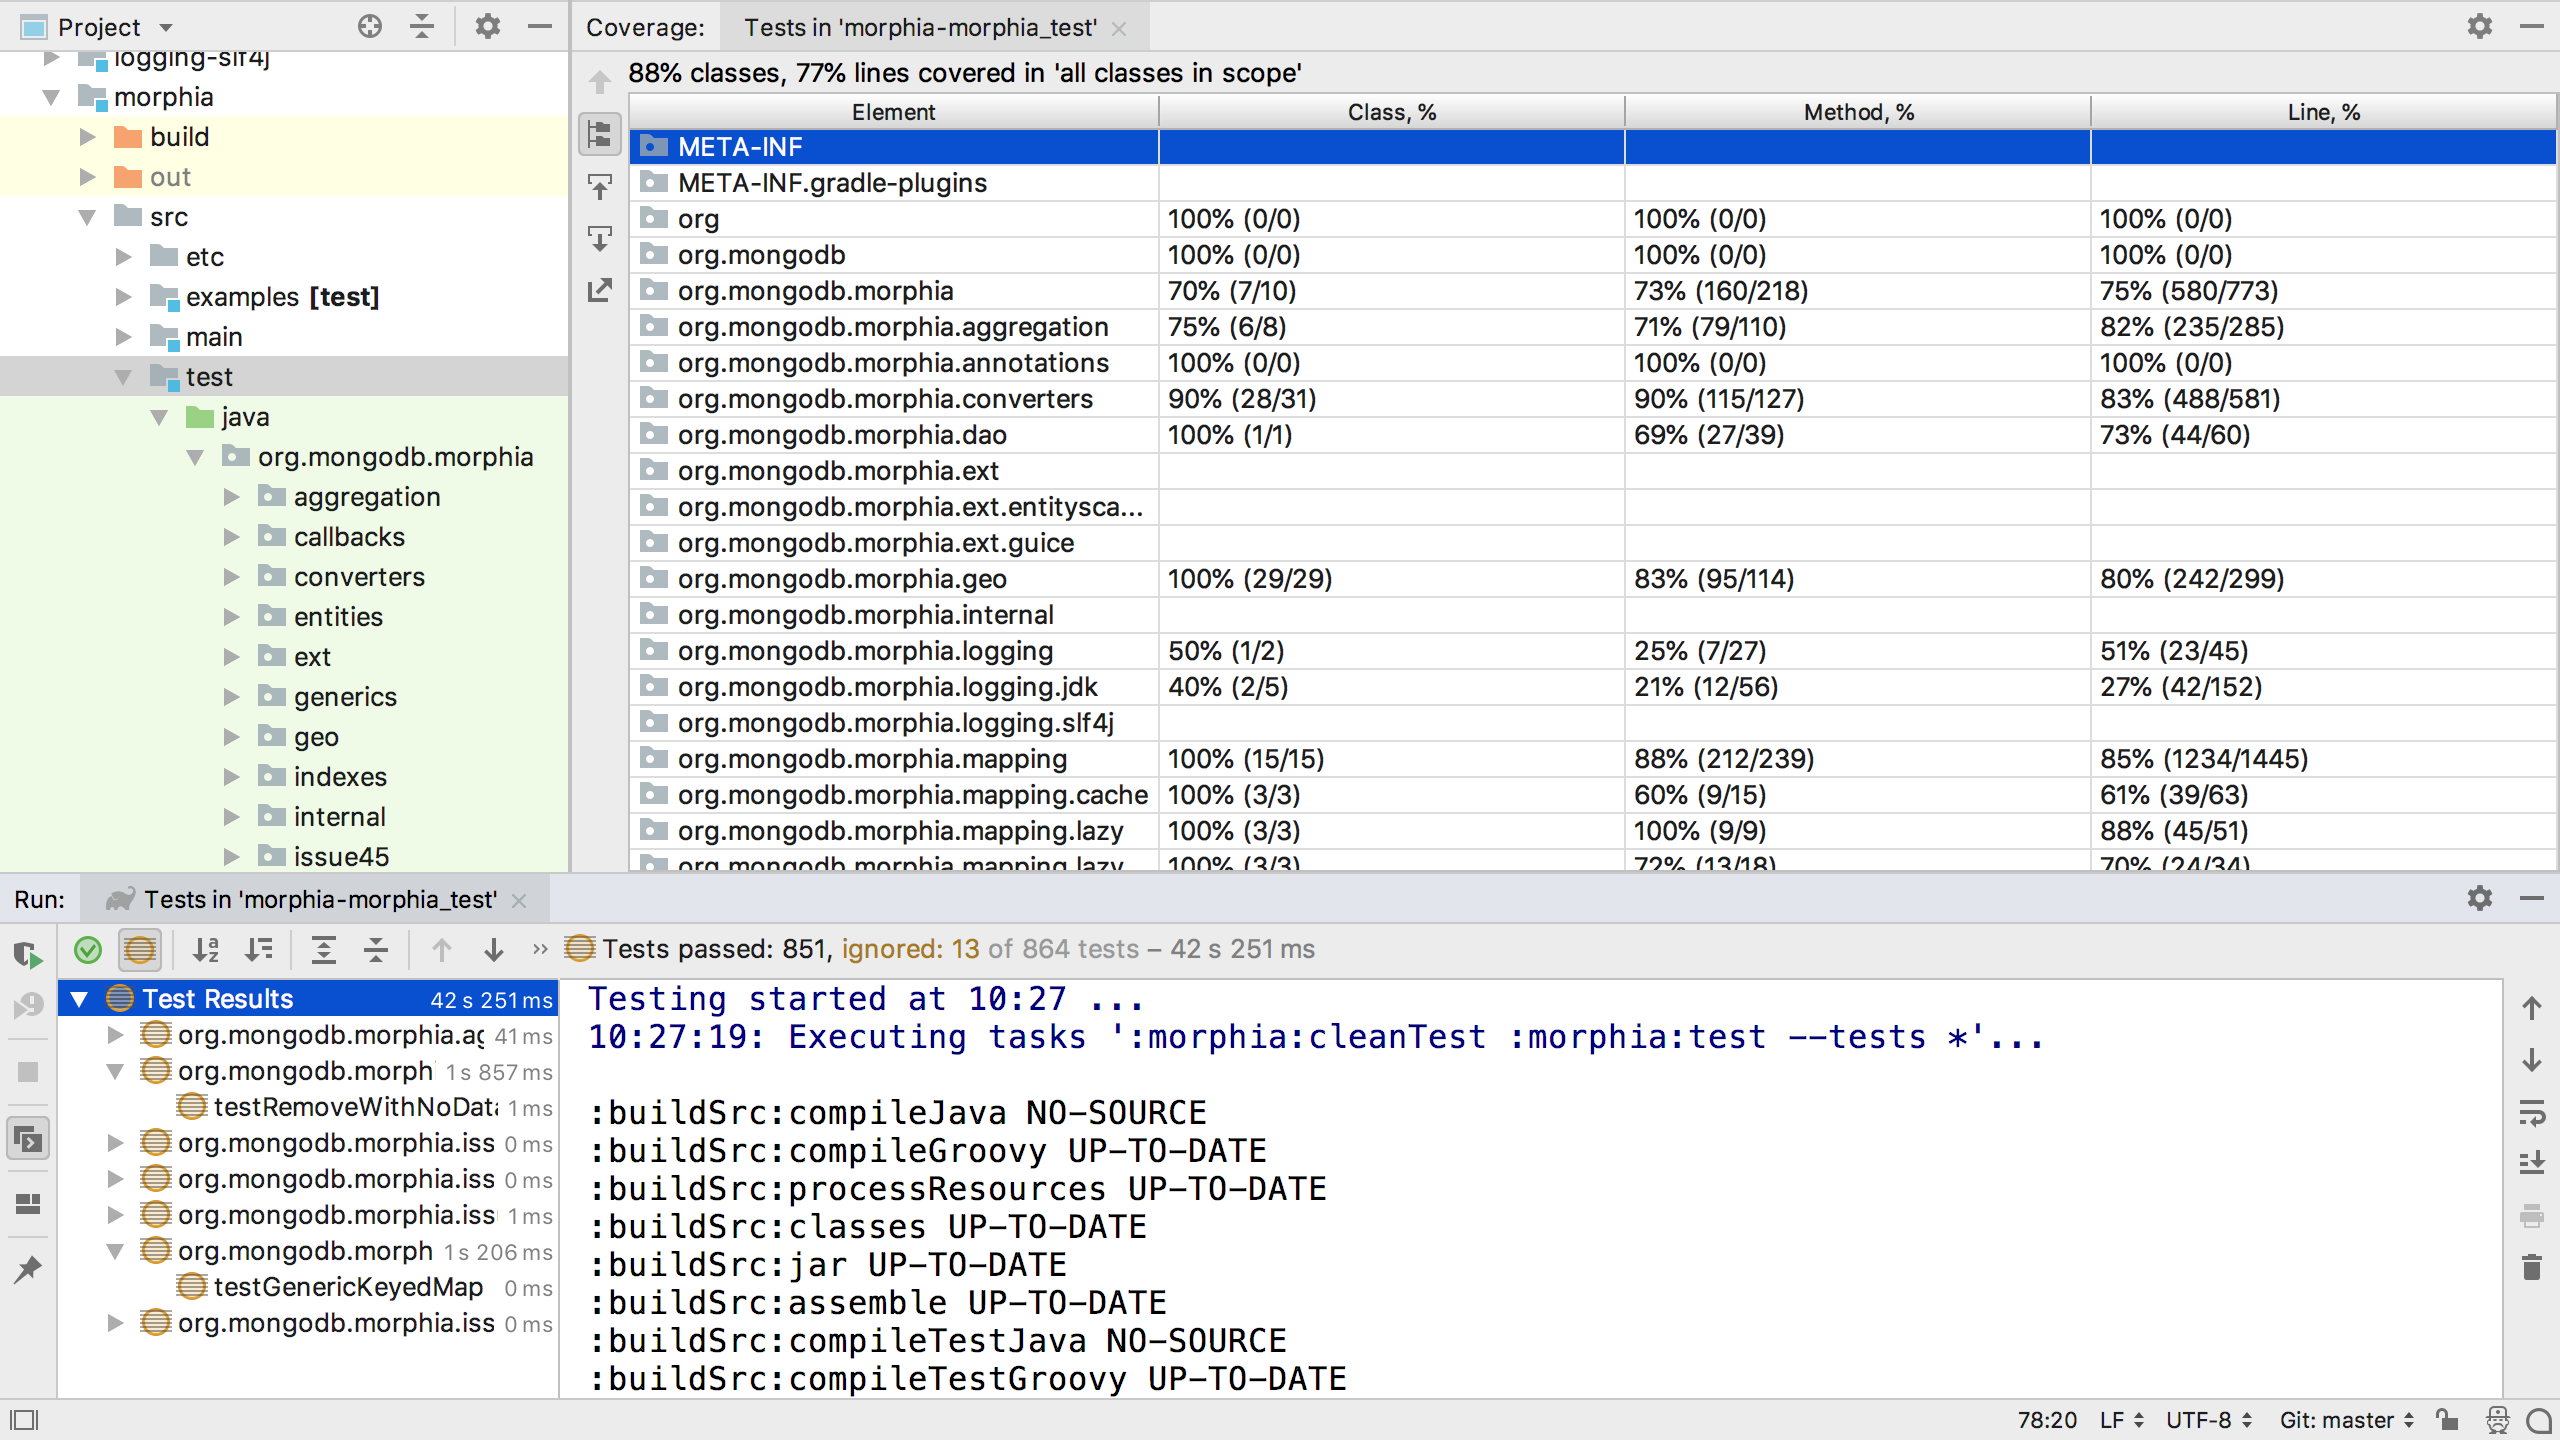
Task: Click generate coverage report export icon
Action: pos(600,290)
